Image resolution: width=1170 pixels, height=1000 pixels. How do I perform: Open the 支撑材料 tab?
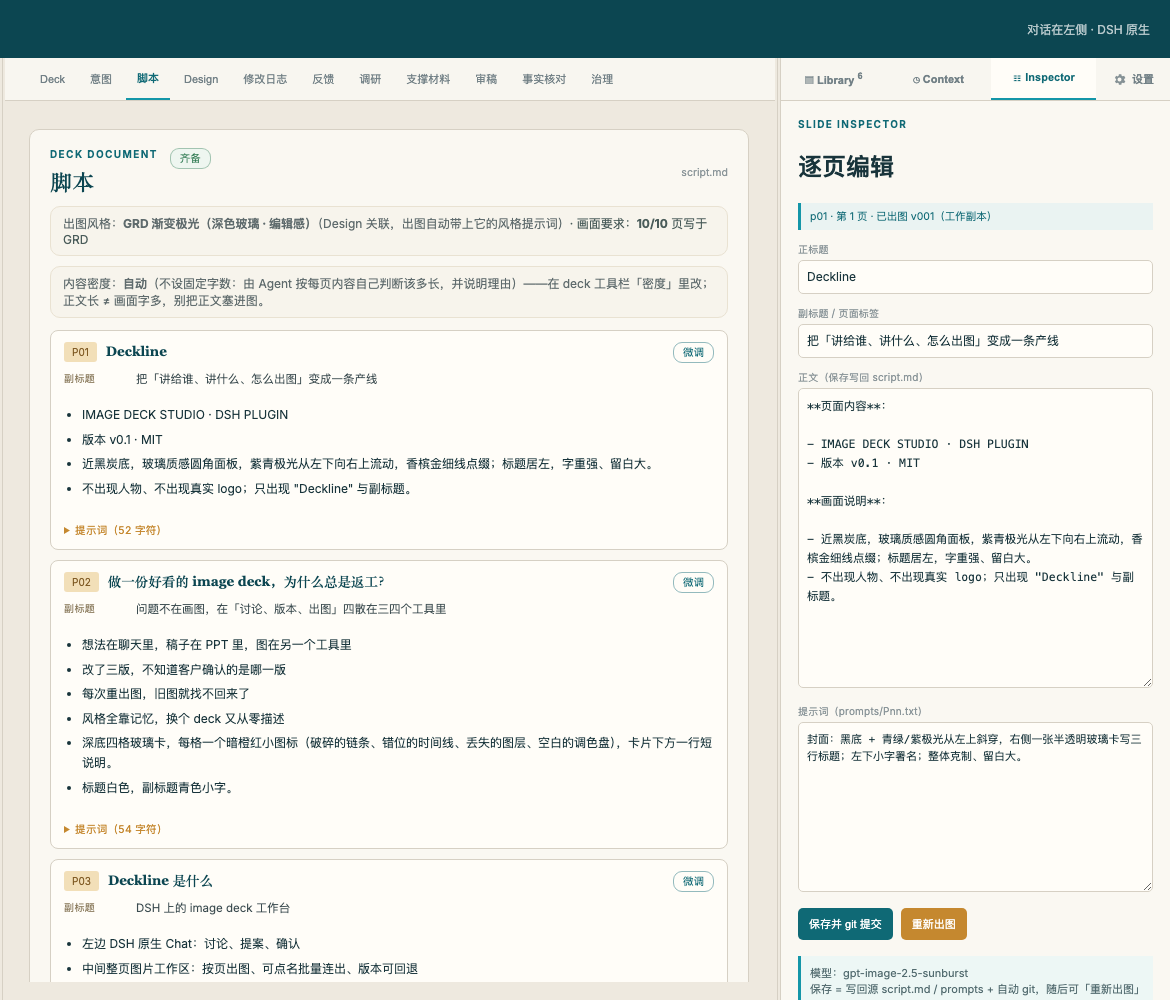pyautogui.click(x=428, y=79)
